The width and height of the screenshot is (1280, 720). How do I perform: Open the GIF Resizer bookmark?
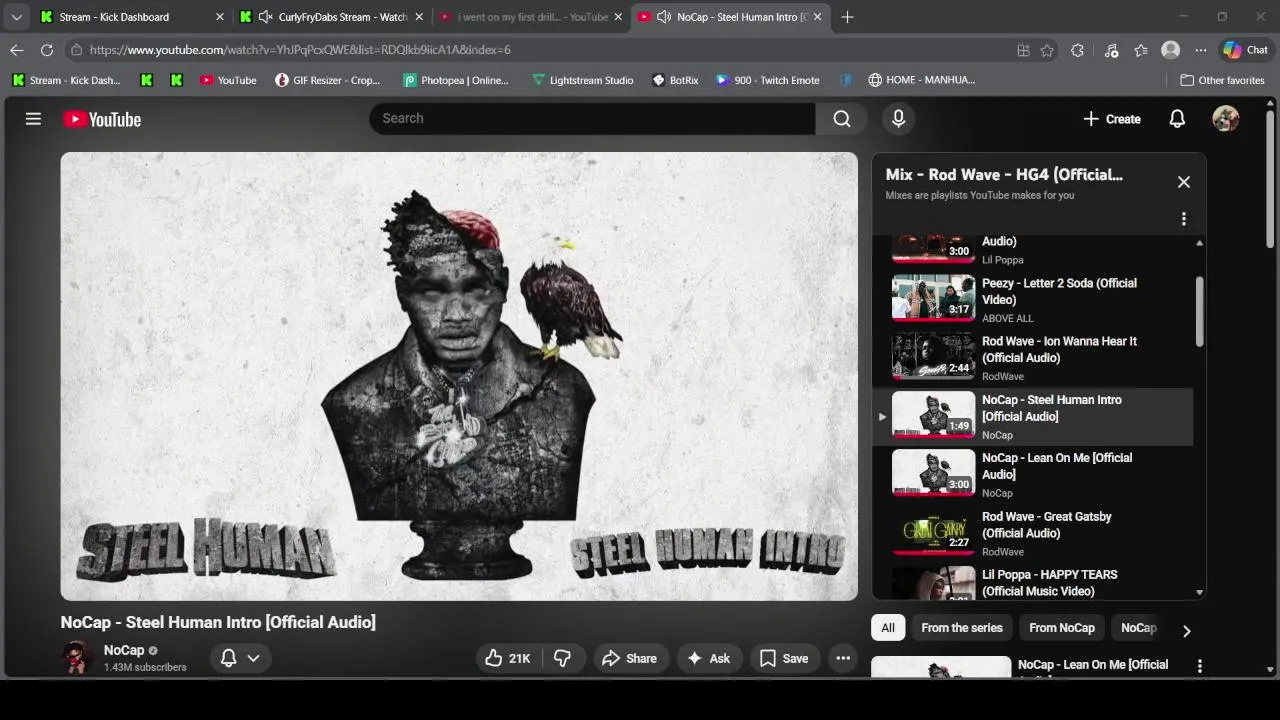click(328, 80)
